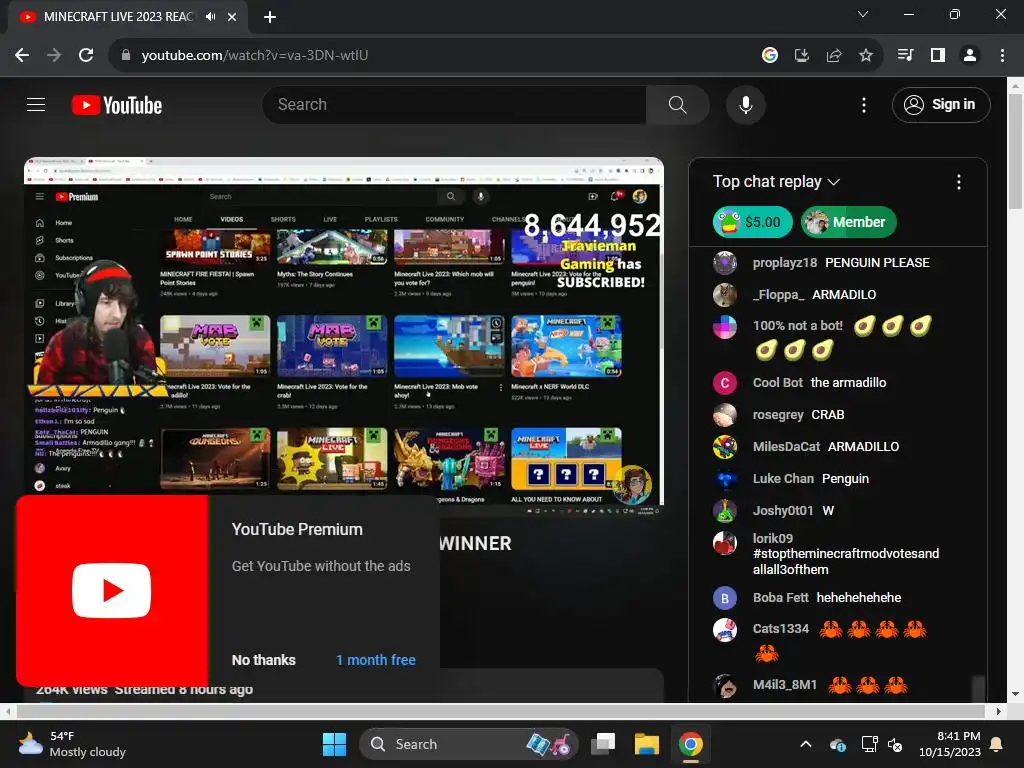Open a new tab with the plus icon

[270, 17]
